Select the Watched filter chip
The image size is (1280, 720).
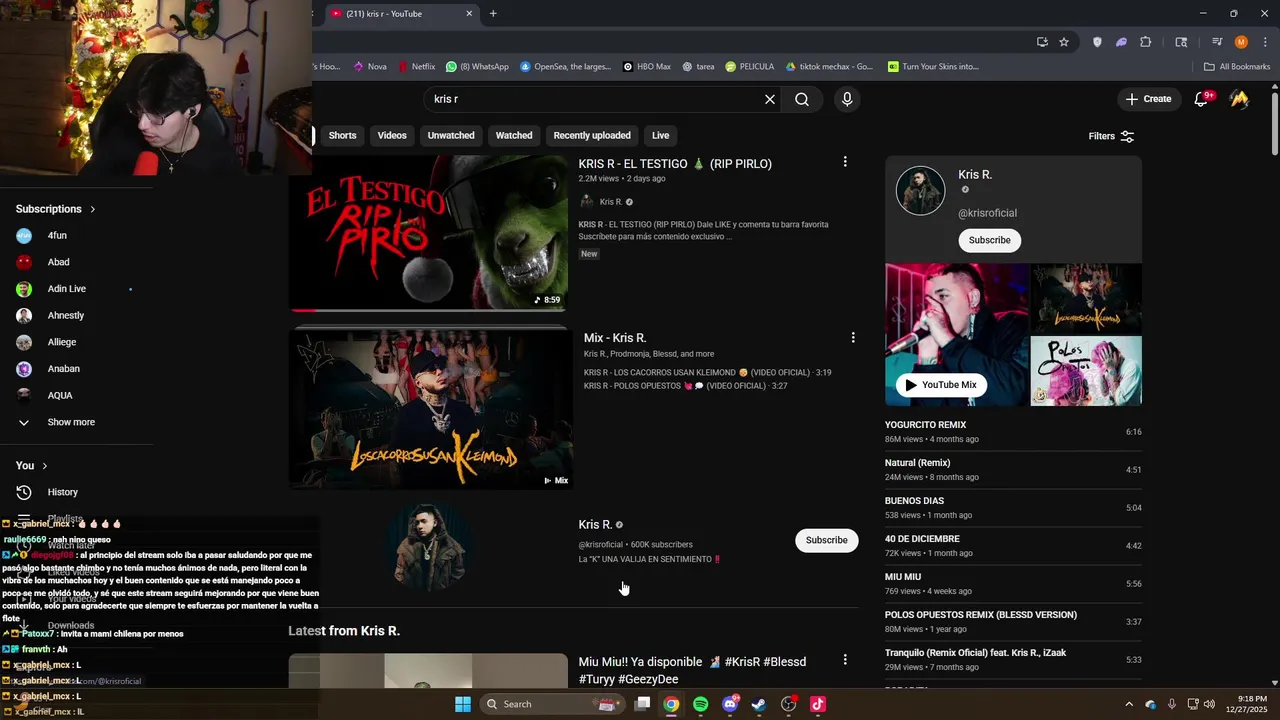click(x=514, y=135)
